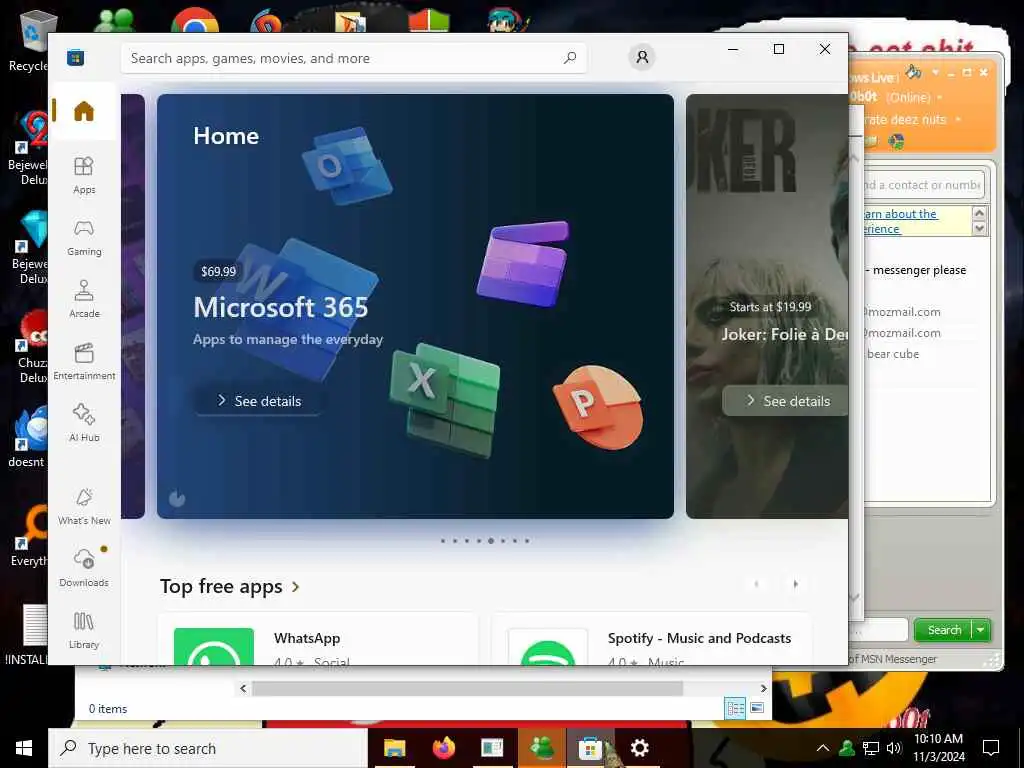Click the MSN butterfly globe icon
The height and width of the screenshot is (768, 1024).
(897, 141)
